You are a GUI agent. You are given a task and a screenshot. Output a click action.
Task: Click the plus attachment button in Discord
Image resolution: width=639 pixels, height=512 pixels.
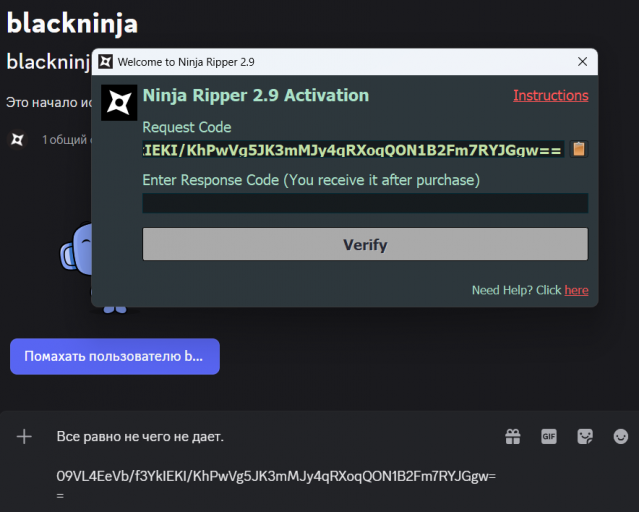pyautogui.click(x=24, y=437)
